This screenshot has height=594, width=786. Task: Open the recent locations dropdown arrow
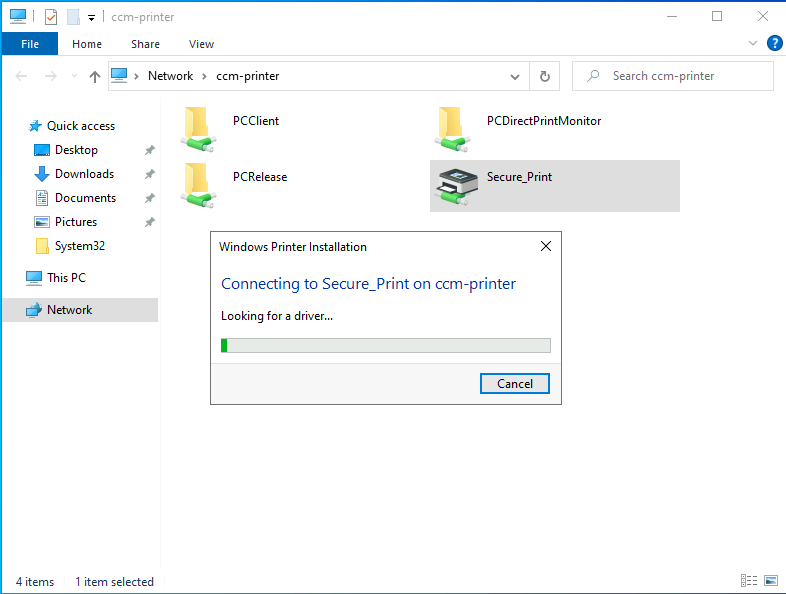tap(74, 76)
